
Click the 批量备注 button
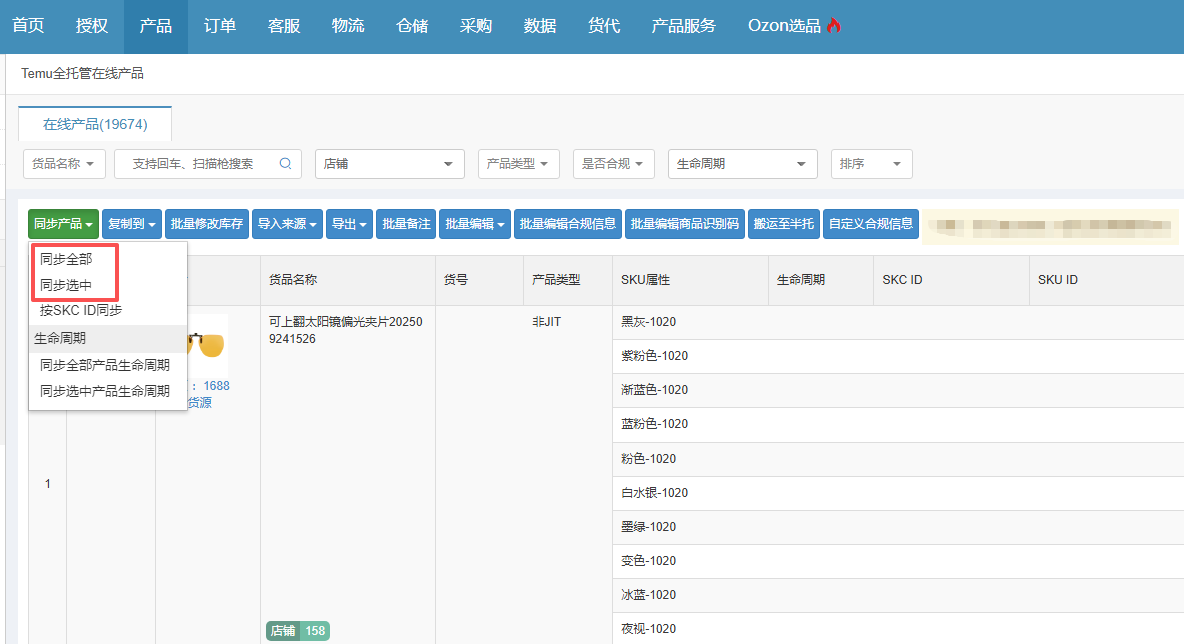(406, 224)
